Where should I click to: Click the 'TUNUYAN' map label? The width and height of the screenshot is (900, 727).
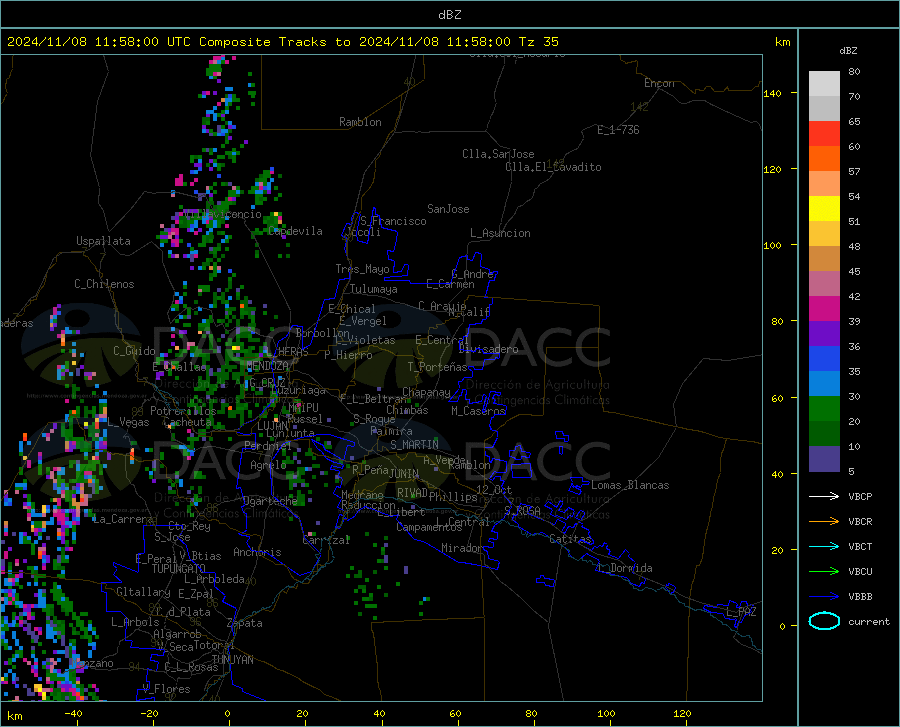(x=232, y=660)
